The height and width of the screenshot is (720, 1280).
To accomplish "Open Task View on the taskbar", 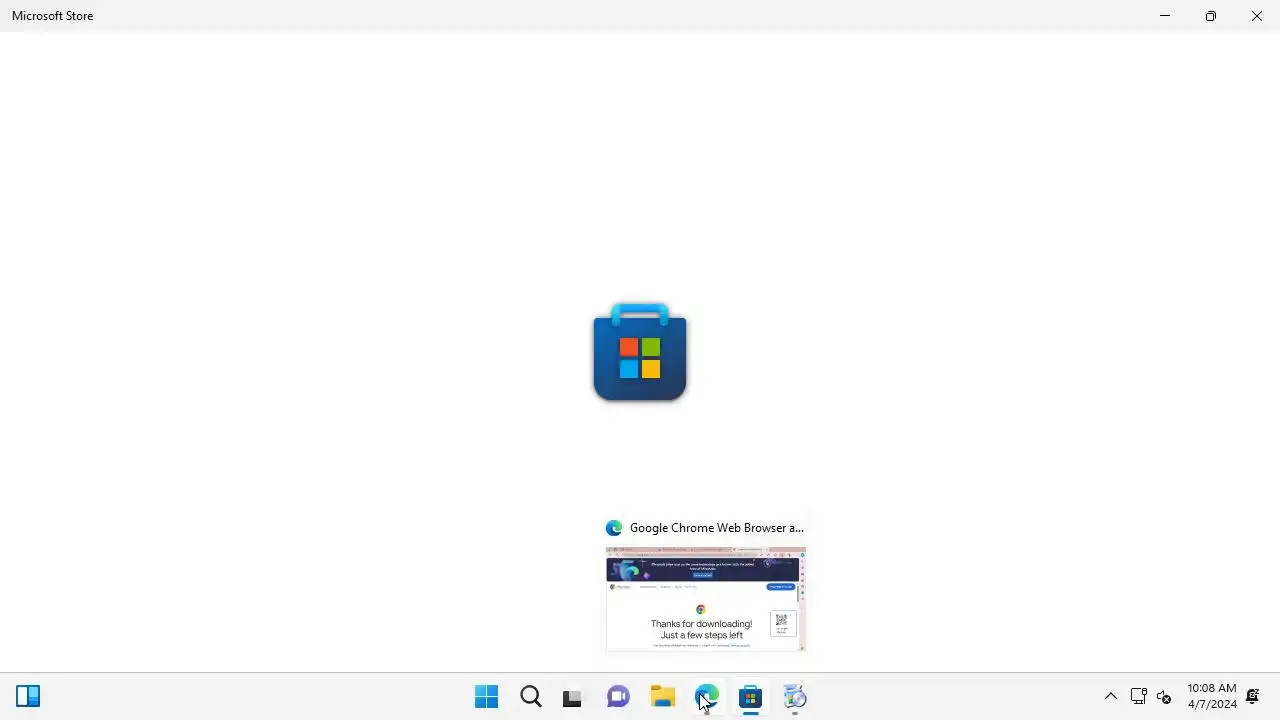I will 572,697.
